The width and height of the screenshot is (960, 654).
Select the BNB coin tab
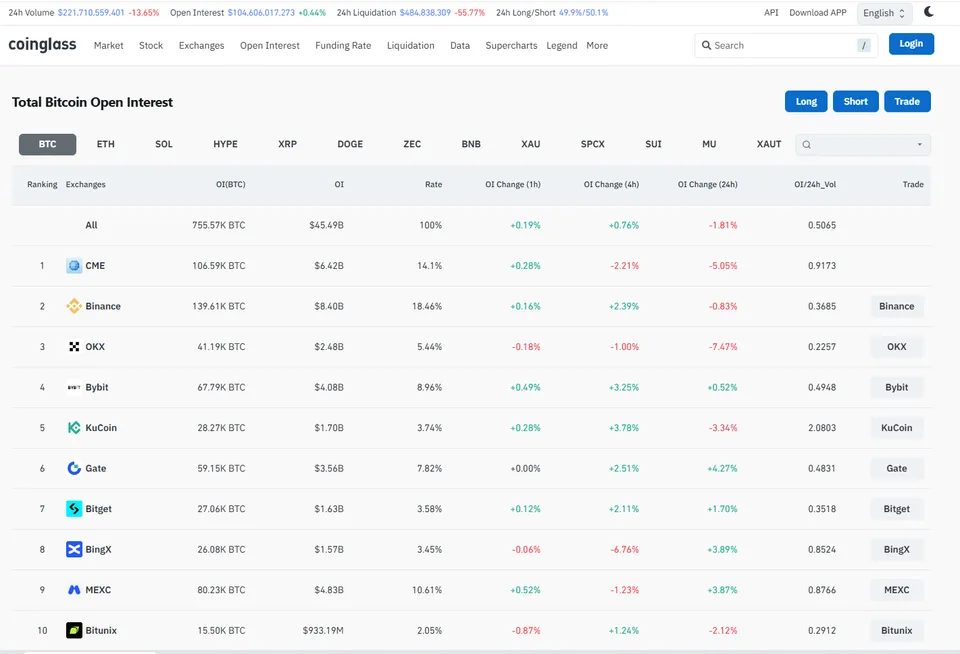tap(471, 145)
